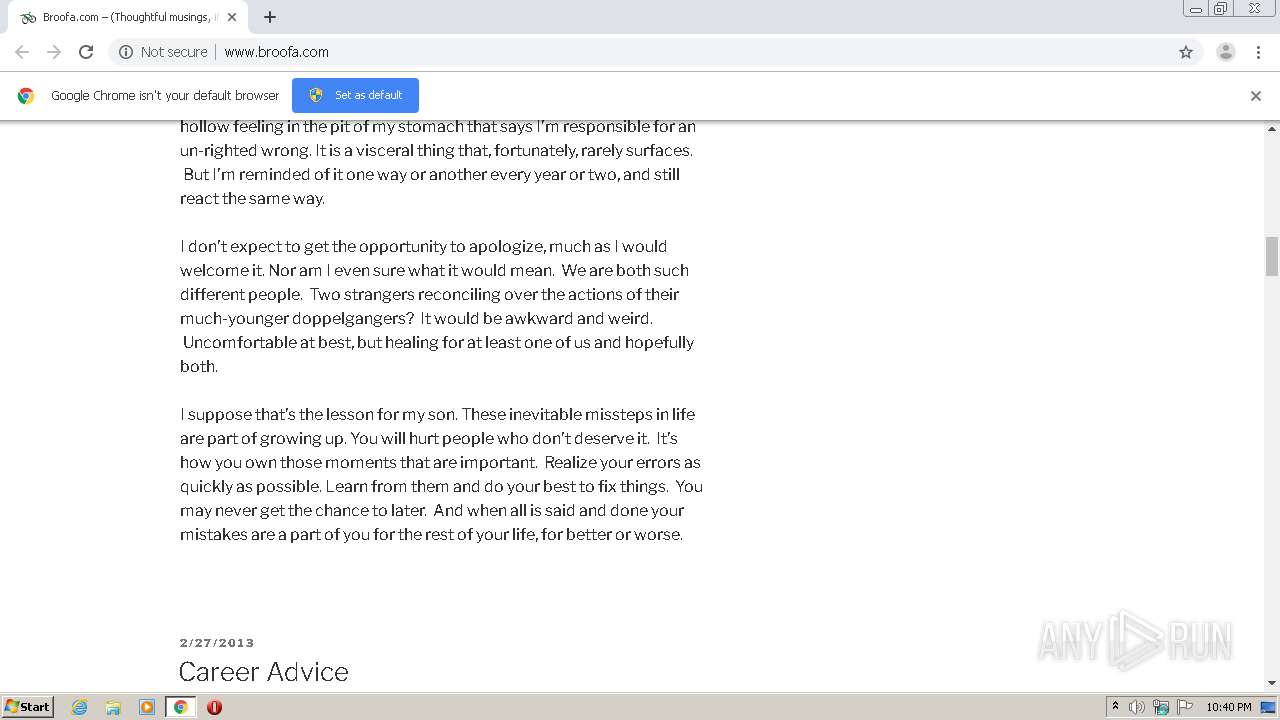Click text "Google Chrome isn't your default browser"
1280x720 pixels.
pyautogui.click(x=165, y=96)
